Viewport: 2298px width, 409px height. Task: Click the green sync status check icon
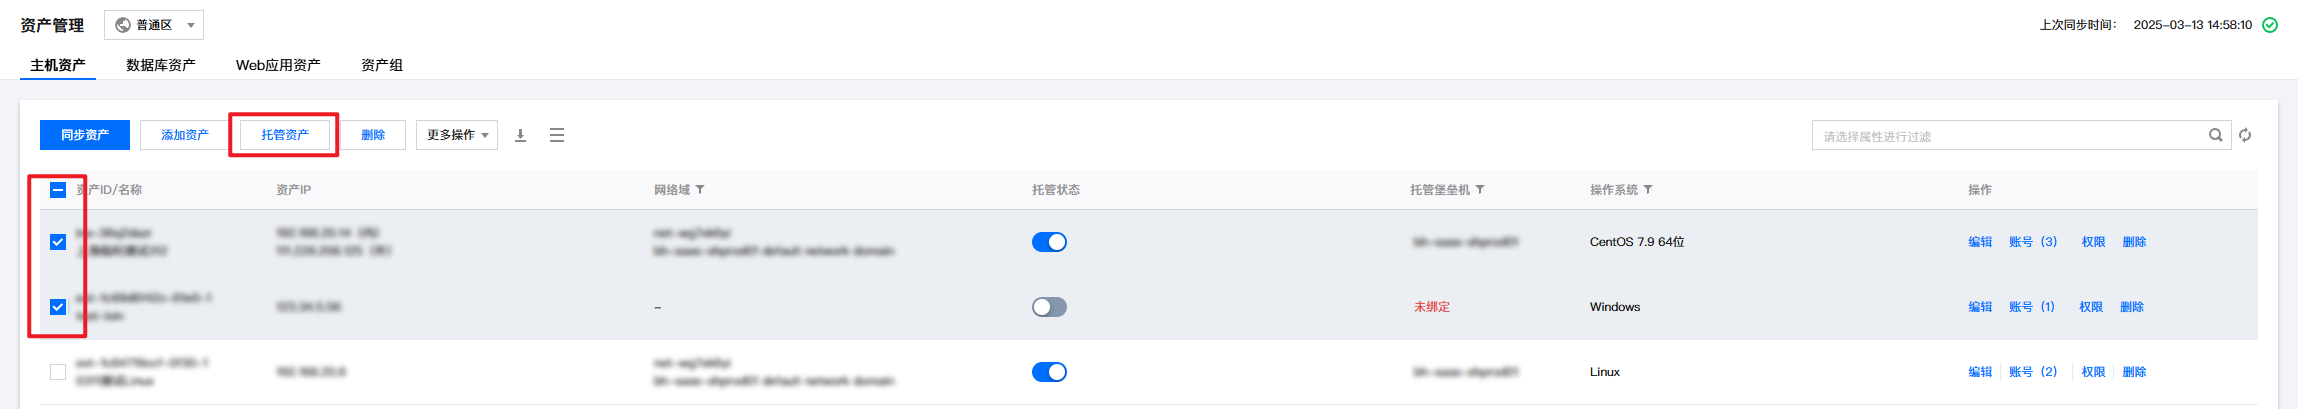2270,25
